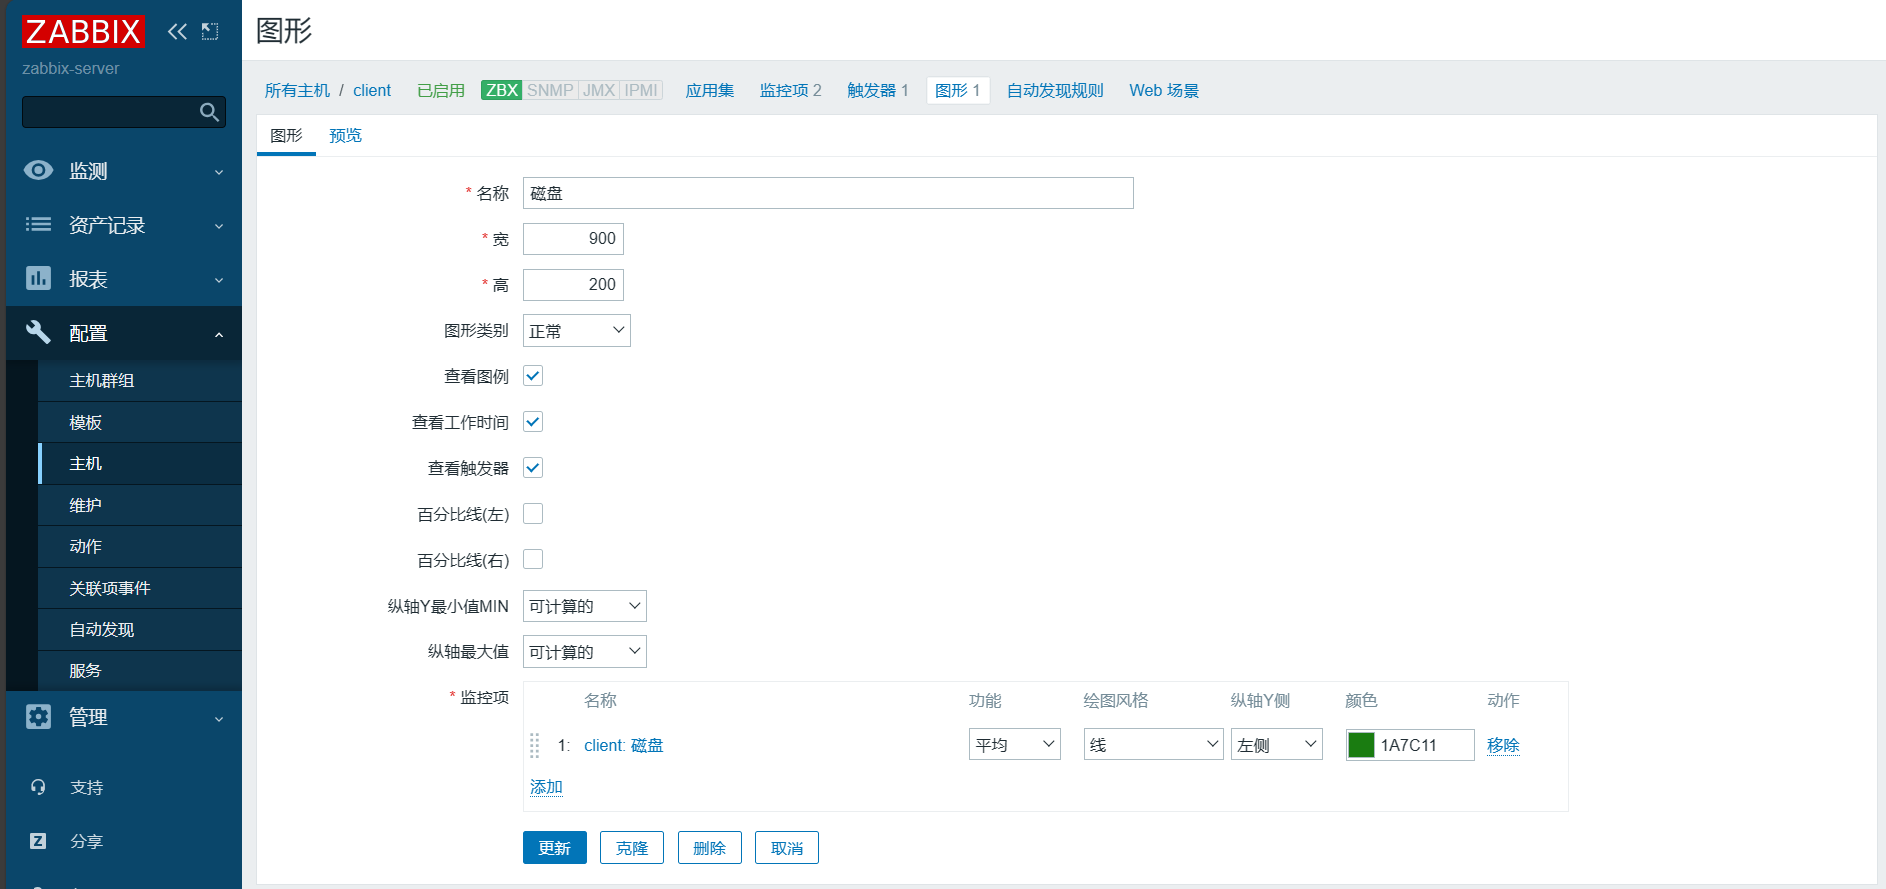The height and width of the screenshot is (889, 1886).
Task: Click the 宽 input showing 900
Action: (573, 239)
